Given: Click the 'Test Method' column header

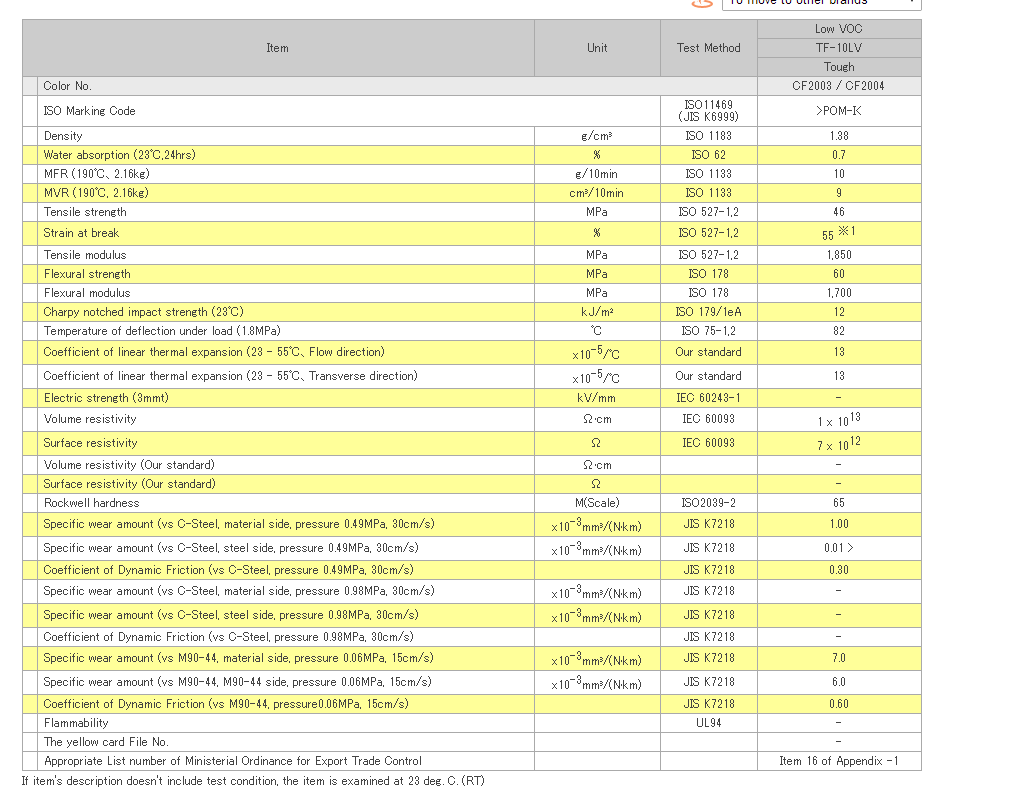Looking at the screenshot, I should pyautogui.click(x=709, y=48).
